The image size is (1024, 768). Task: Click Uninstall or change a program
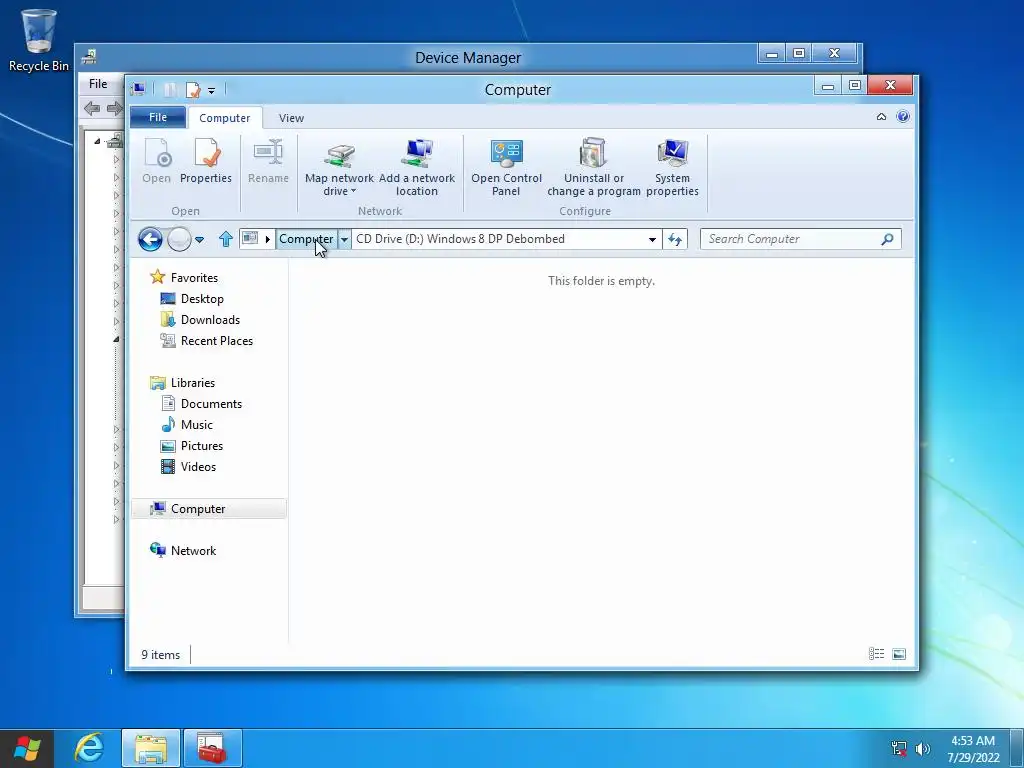(594, 167)
